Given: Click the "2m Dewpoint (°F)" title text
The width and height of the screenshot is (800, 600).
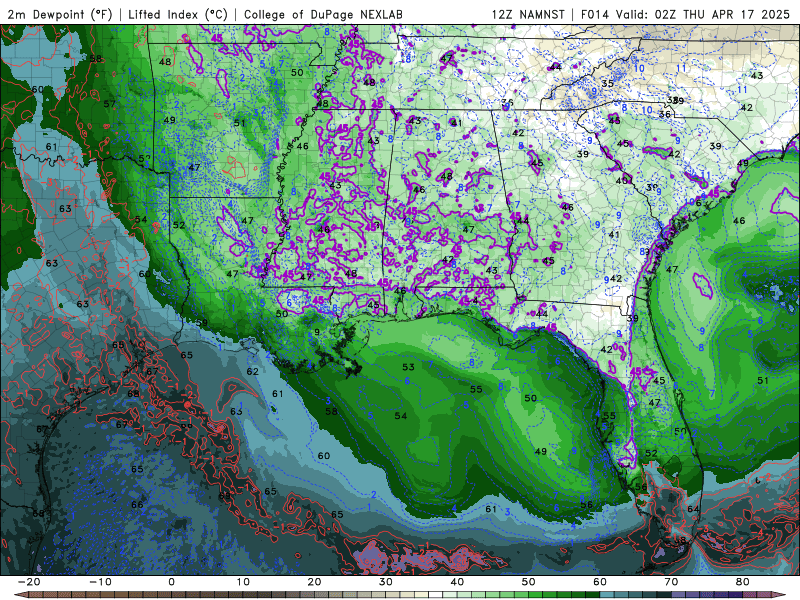Looking at the screenshot, I should (x=59, y=14).
